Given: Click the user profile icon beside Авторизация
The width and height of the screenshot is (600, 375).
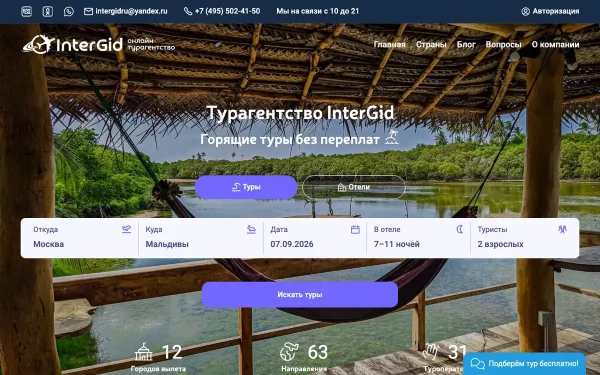Looking at the screenshot, I should click(525, 11).
